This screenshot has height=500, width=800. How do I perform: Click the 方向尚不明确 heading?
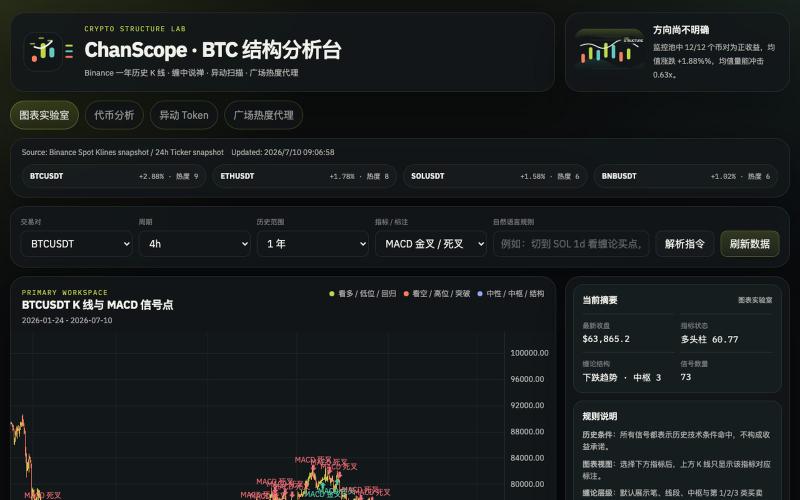pyautogui.click(x=681, y=30)
